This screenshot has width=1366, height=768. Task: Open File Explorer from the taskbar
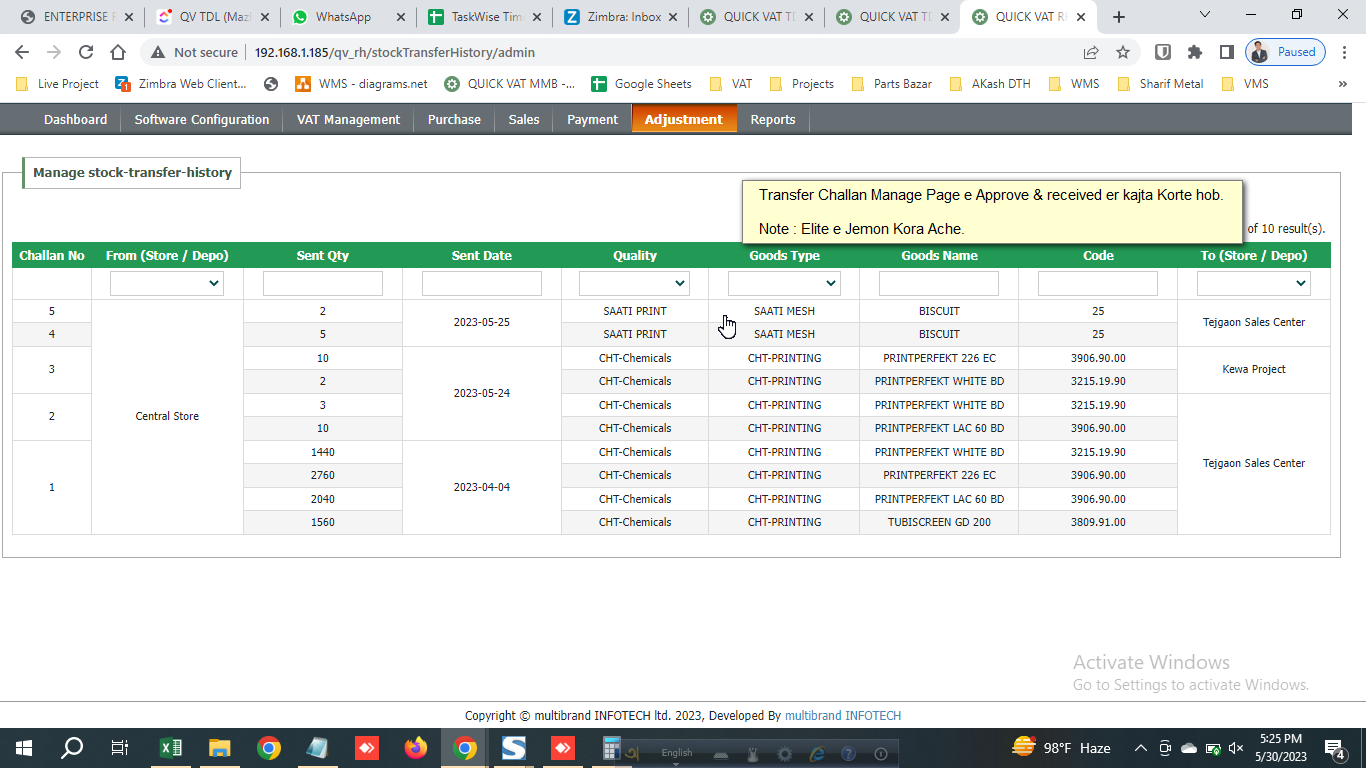coord(220,748)
